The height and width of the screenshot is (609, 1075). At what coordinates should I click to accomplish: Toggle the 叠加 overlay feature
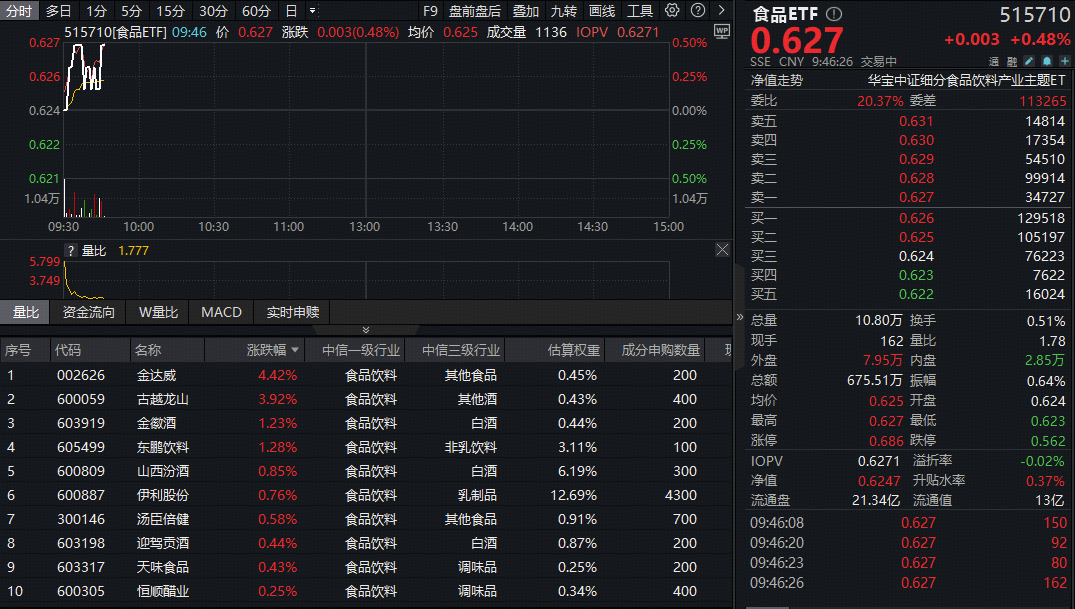click(524, 9)
